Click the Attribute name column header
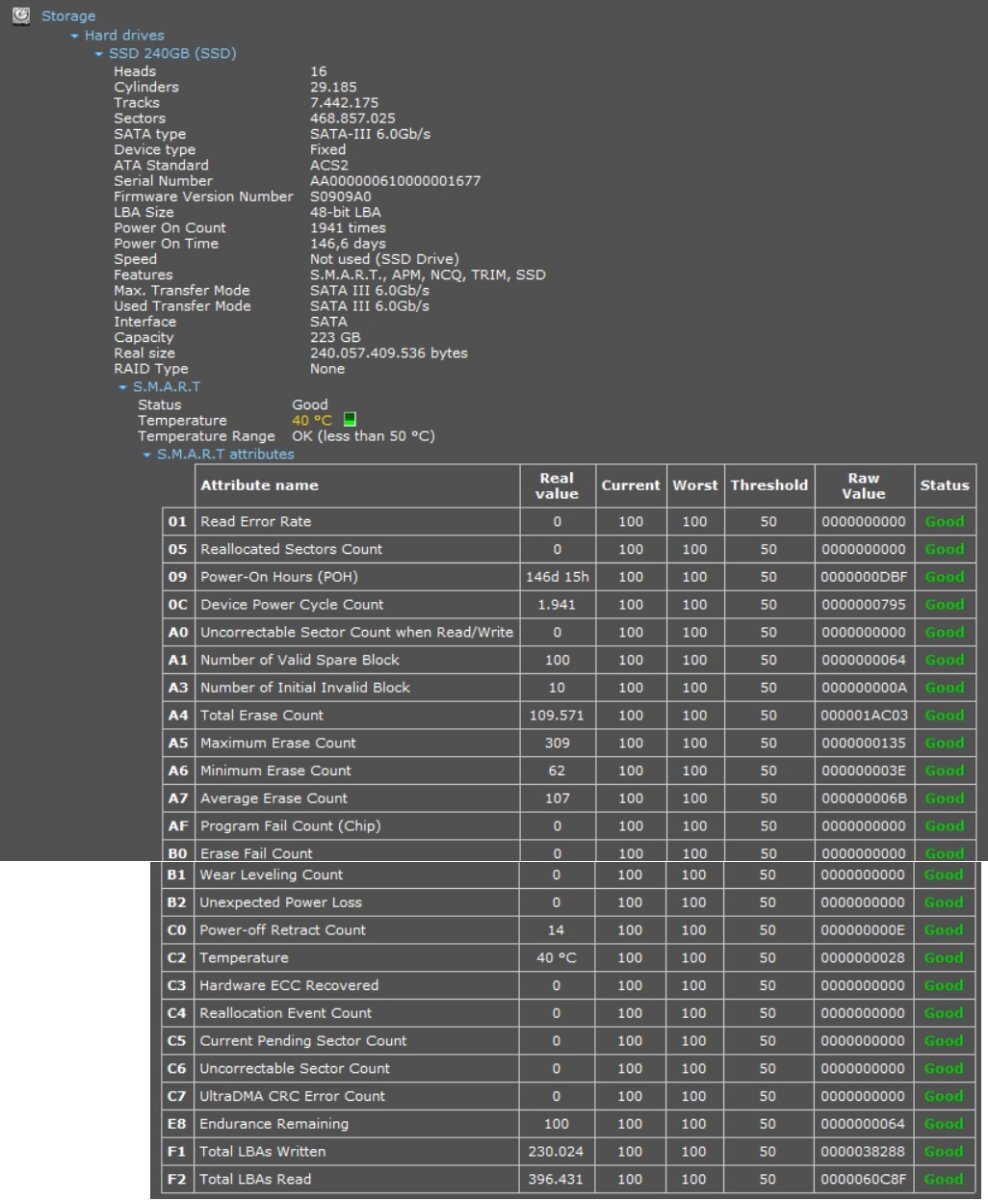This screenshot has width=988, height=1200. (x=260, y=485)
